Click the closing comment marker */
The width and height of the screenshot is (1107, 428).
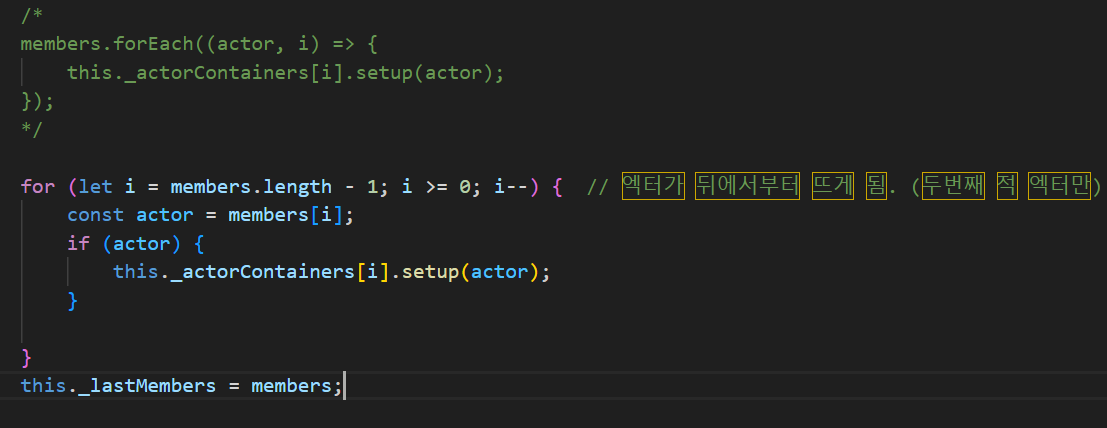[32, 129]
